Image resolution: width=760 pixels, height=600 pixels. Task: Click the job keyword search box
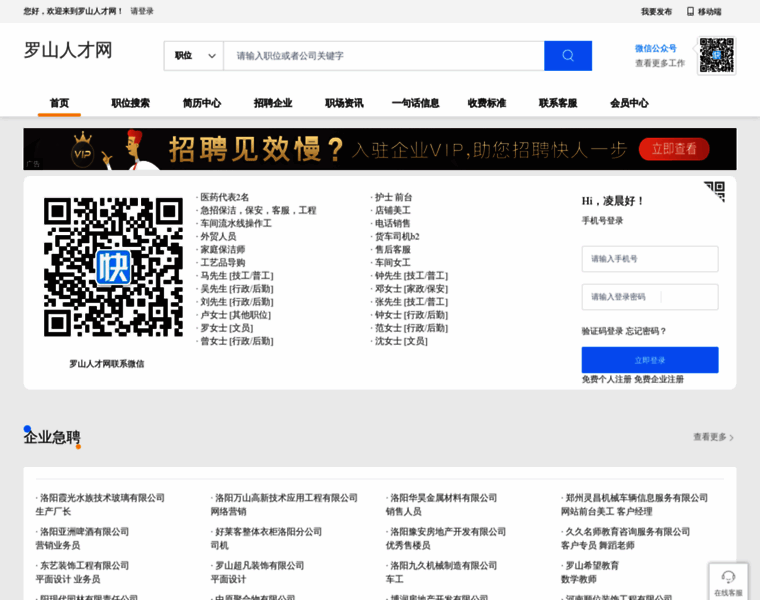[383, 56]
